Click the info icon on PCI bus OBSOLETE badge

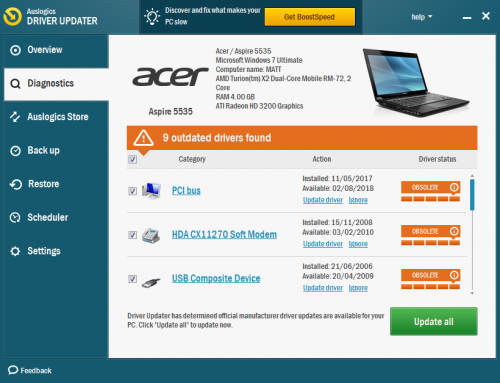click(454, 187)
